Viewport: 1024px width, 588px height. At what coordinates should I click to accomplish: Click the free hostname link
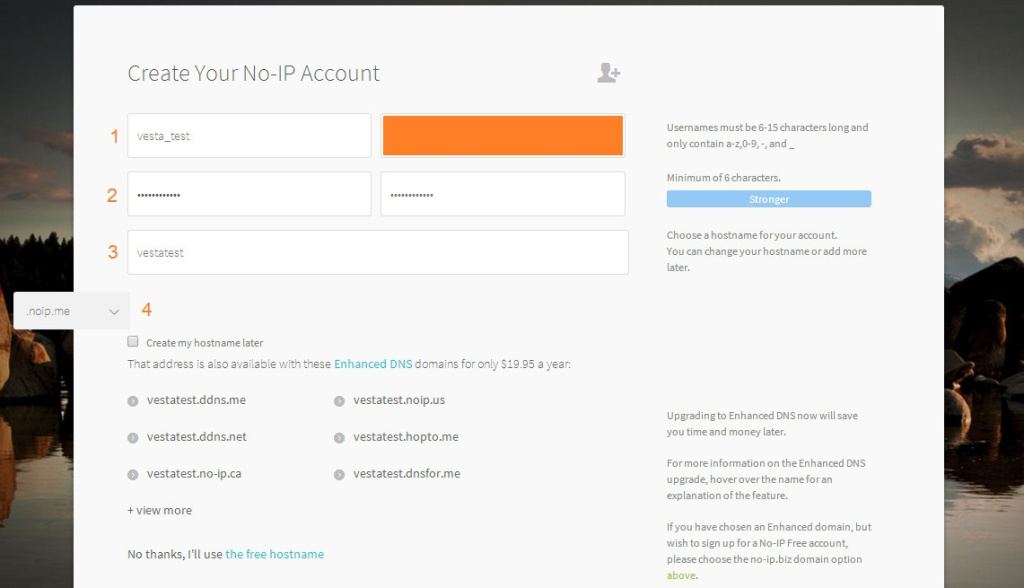tap(274, 554)
